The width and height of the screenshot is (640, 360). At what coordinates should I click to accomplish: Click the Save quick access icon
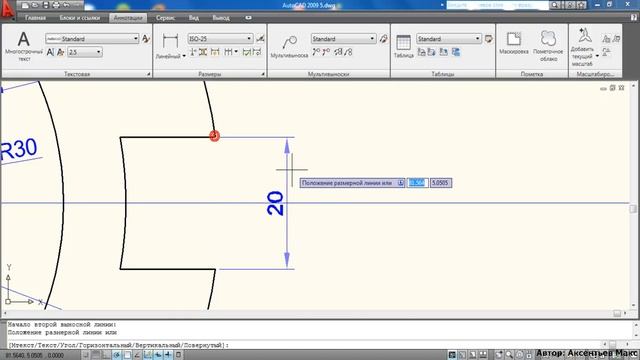point(46,5)
